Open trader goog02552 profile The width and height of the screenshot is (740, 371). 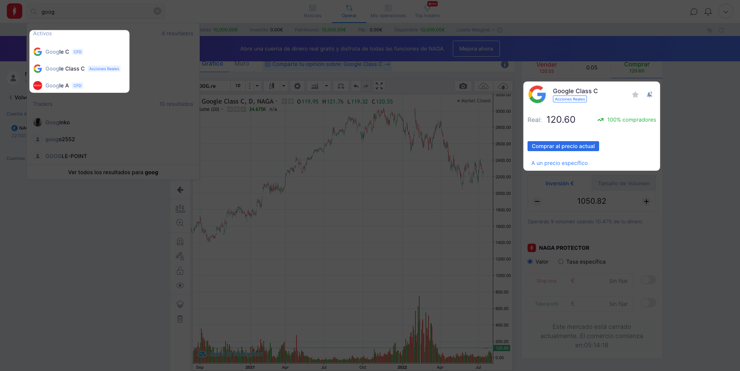pos(113,139)
